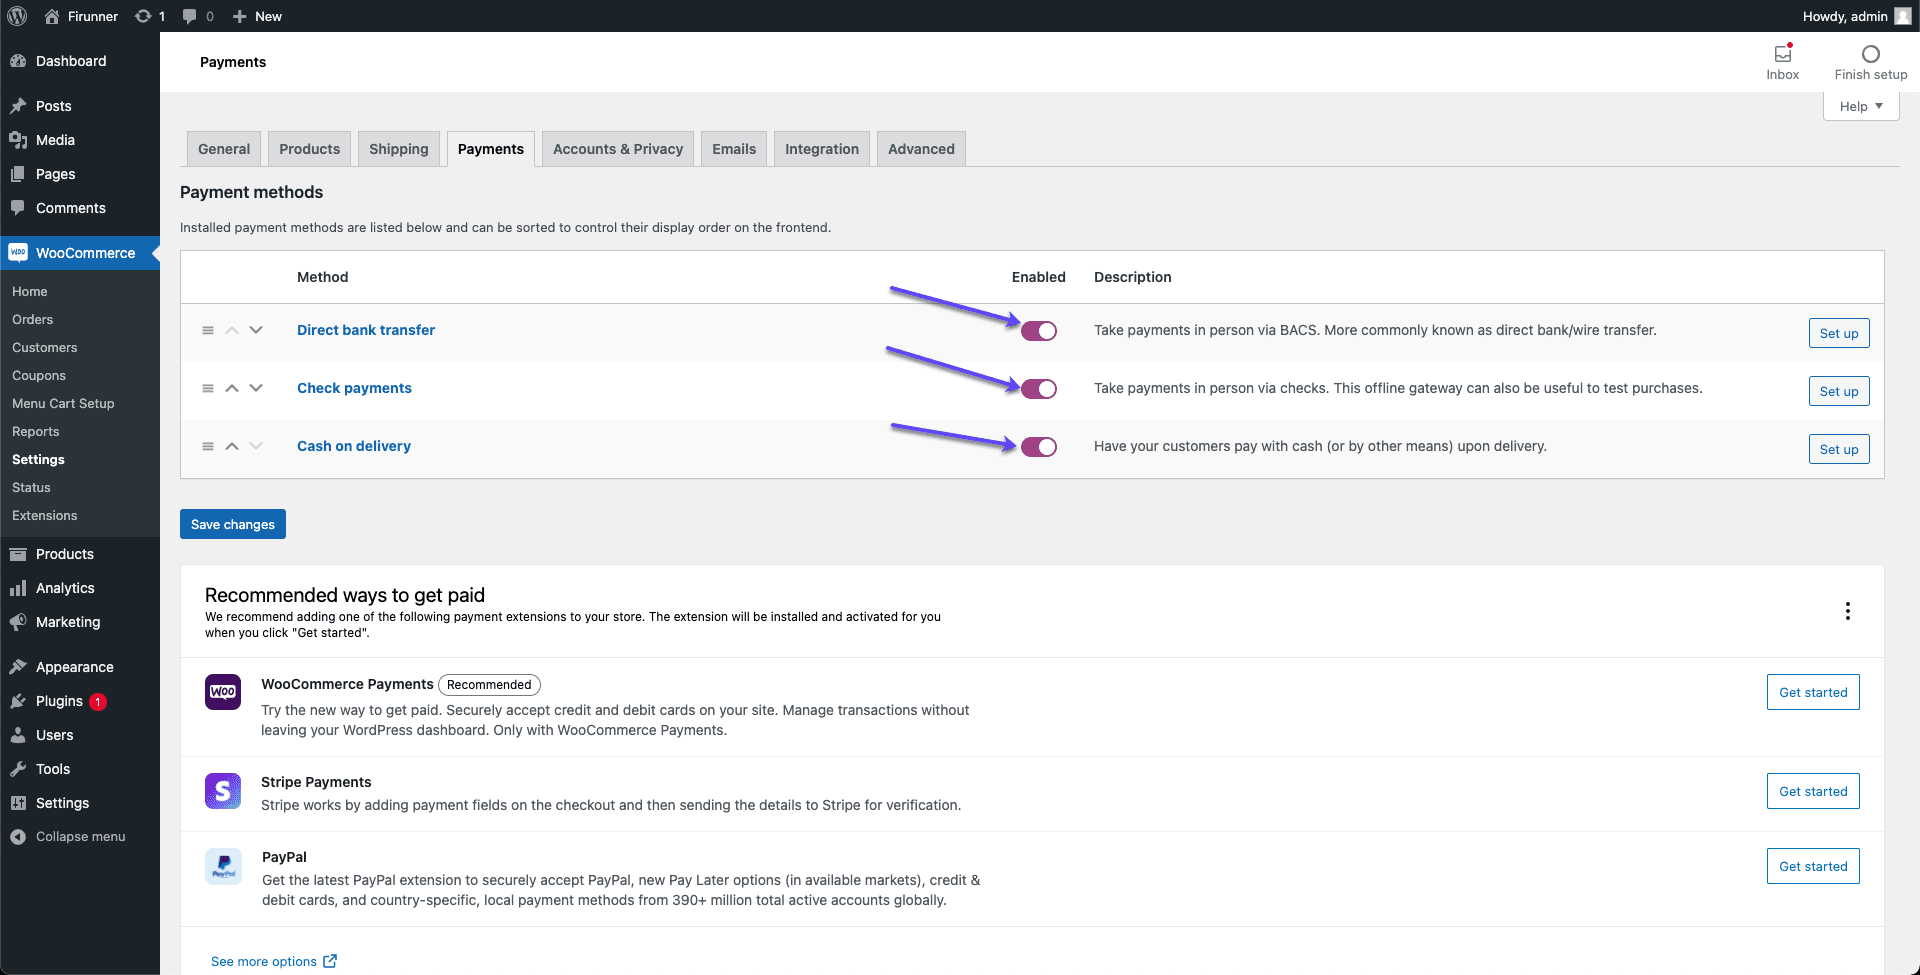Disable Direct bank transfer toggle

(1039, 331)
